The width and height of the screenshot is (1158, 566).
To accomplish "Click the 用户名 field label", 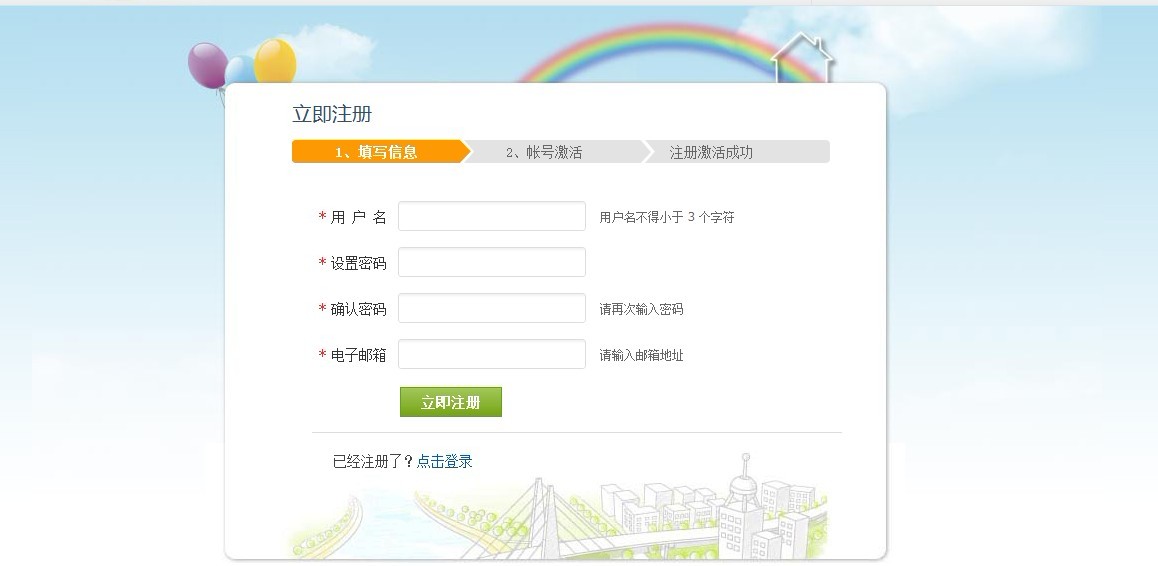I will (358, 217).
